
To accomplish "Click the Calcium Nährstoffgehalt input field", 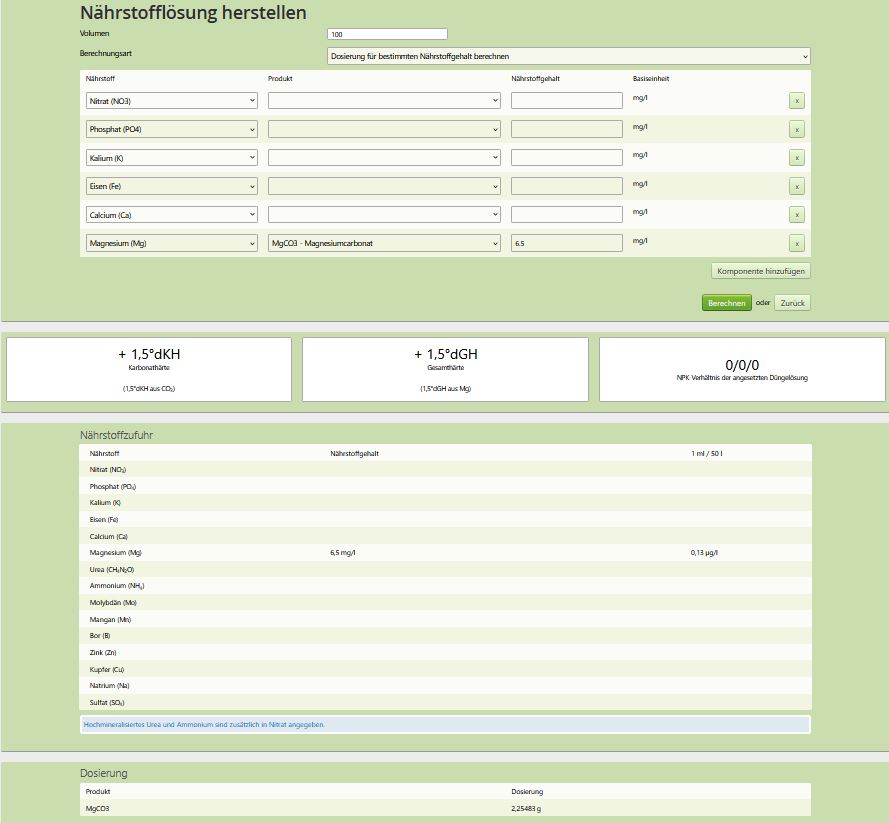I will pos(566,215).
